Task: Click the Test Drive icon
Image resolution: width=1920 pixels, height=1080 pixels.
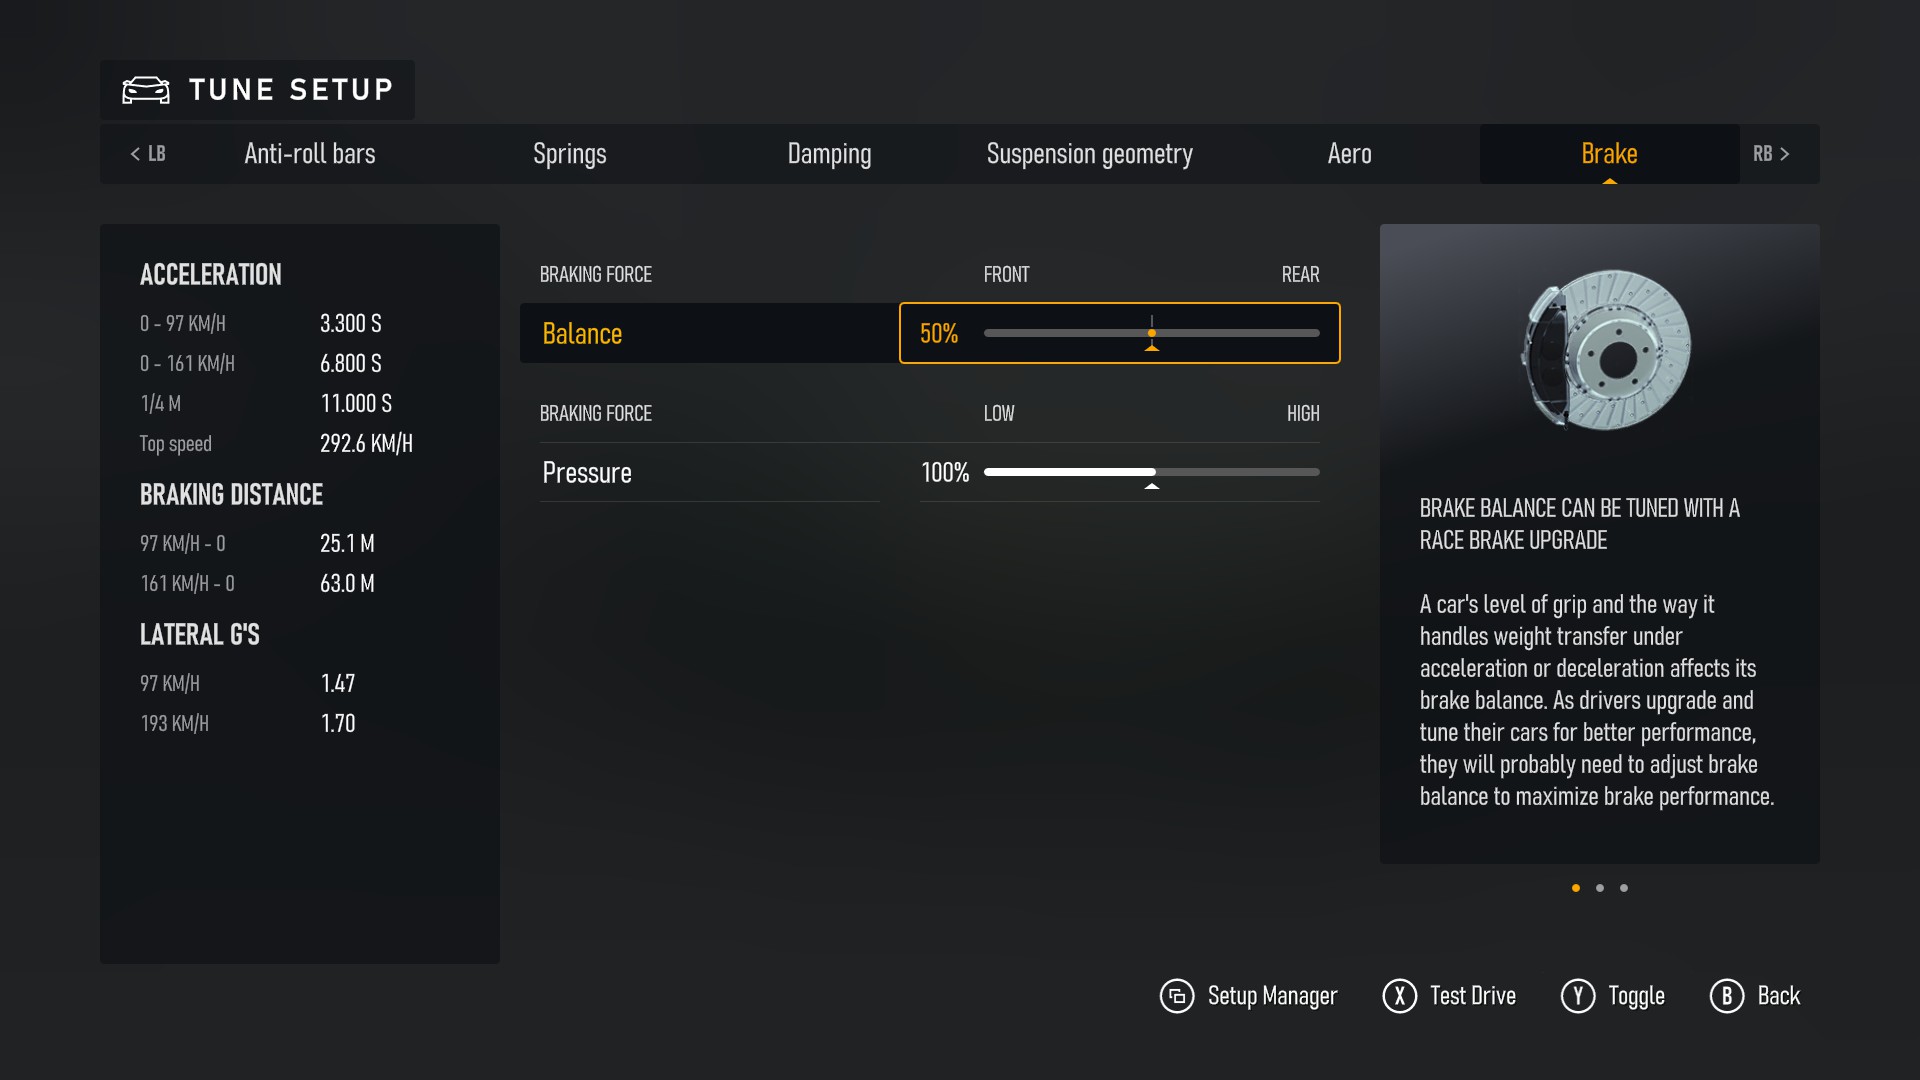Action: pos(1395,996)
